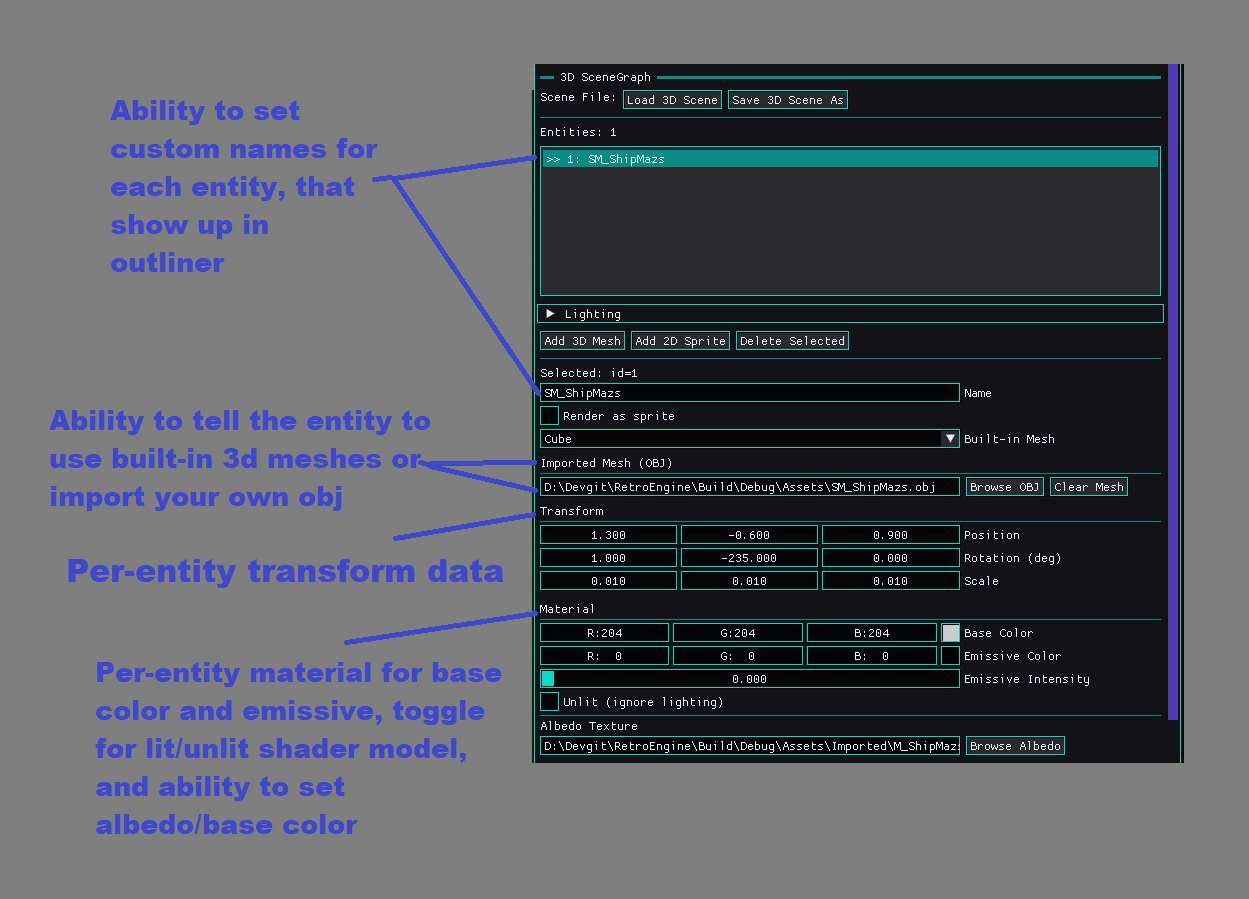Click the Save 3D Scene As button
1249x899 pixels.
[787, 99]
